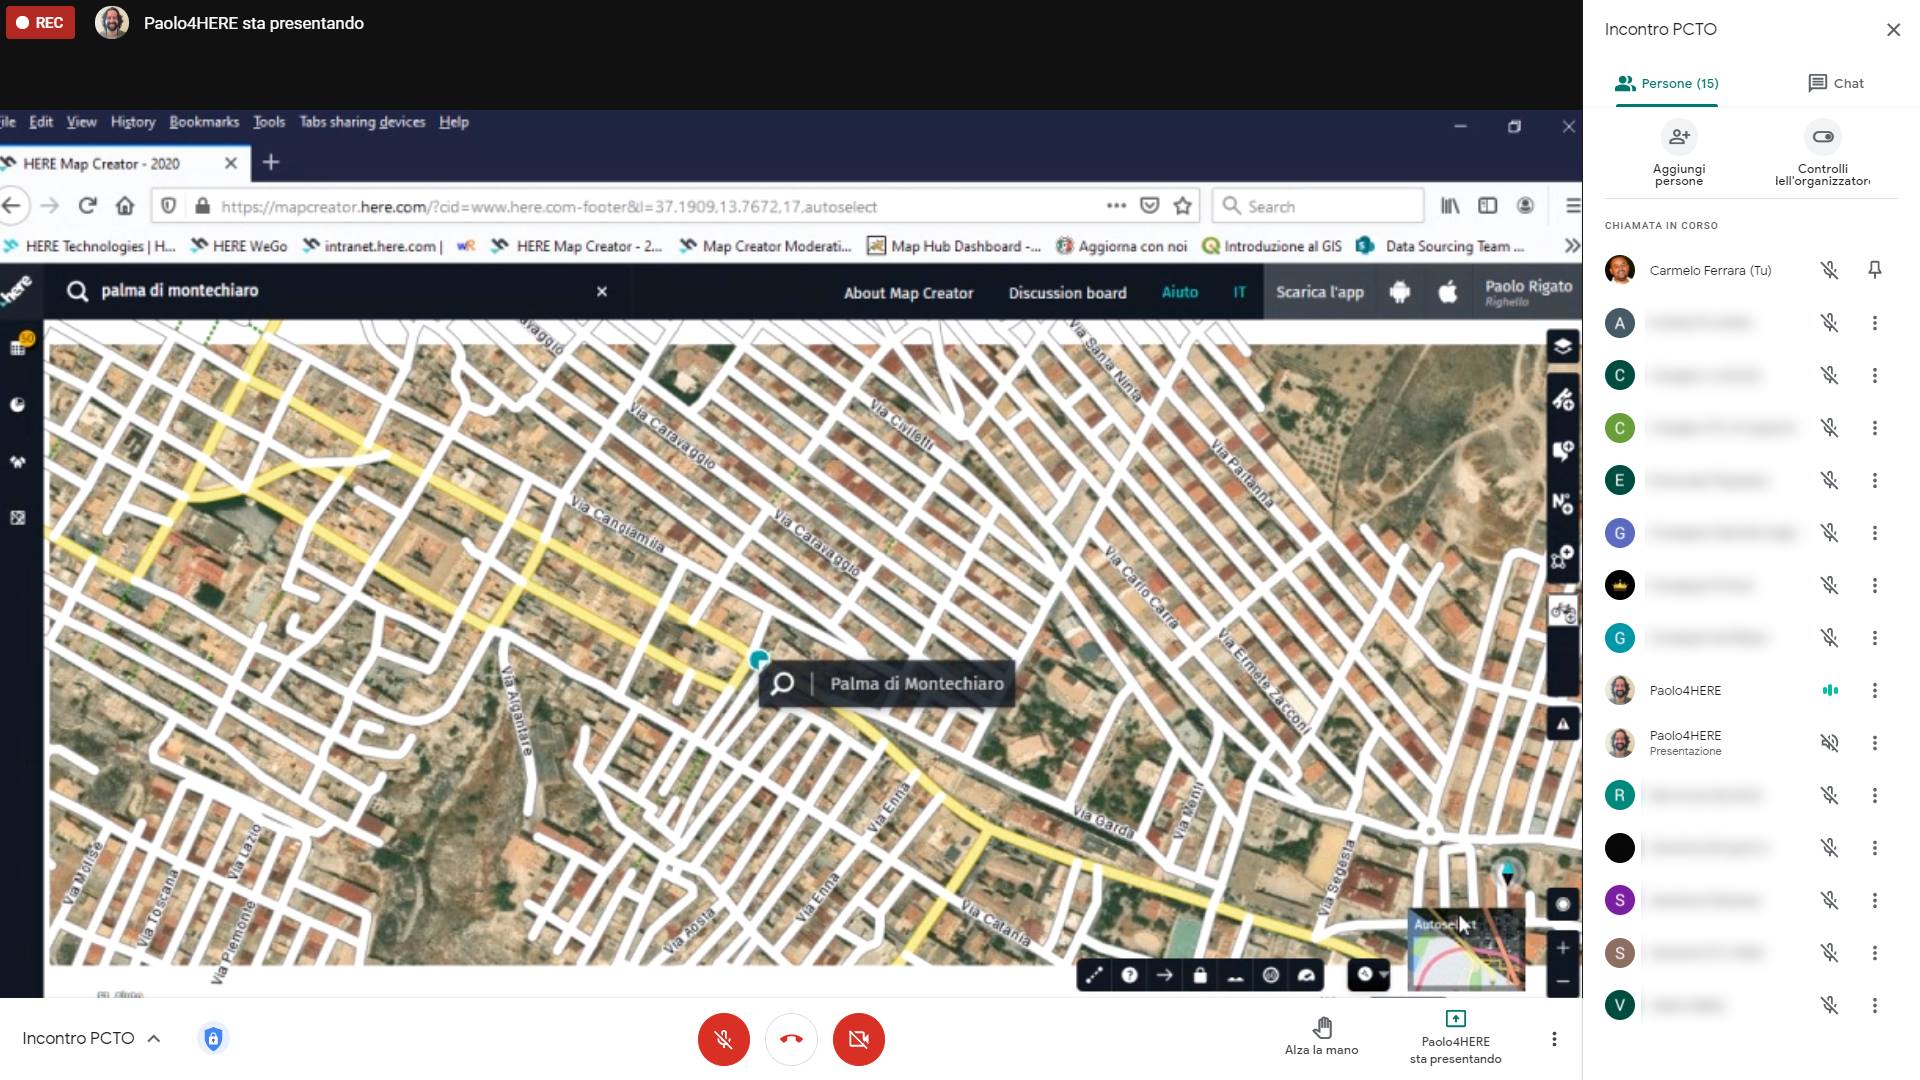Switch to the Chat tab

click(1836, 83)
